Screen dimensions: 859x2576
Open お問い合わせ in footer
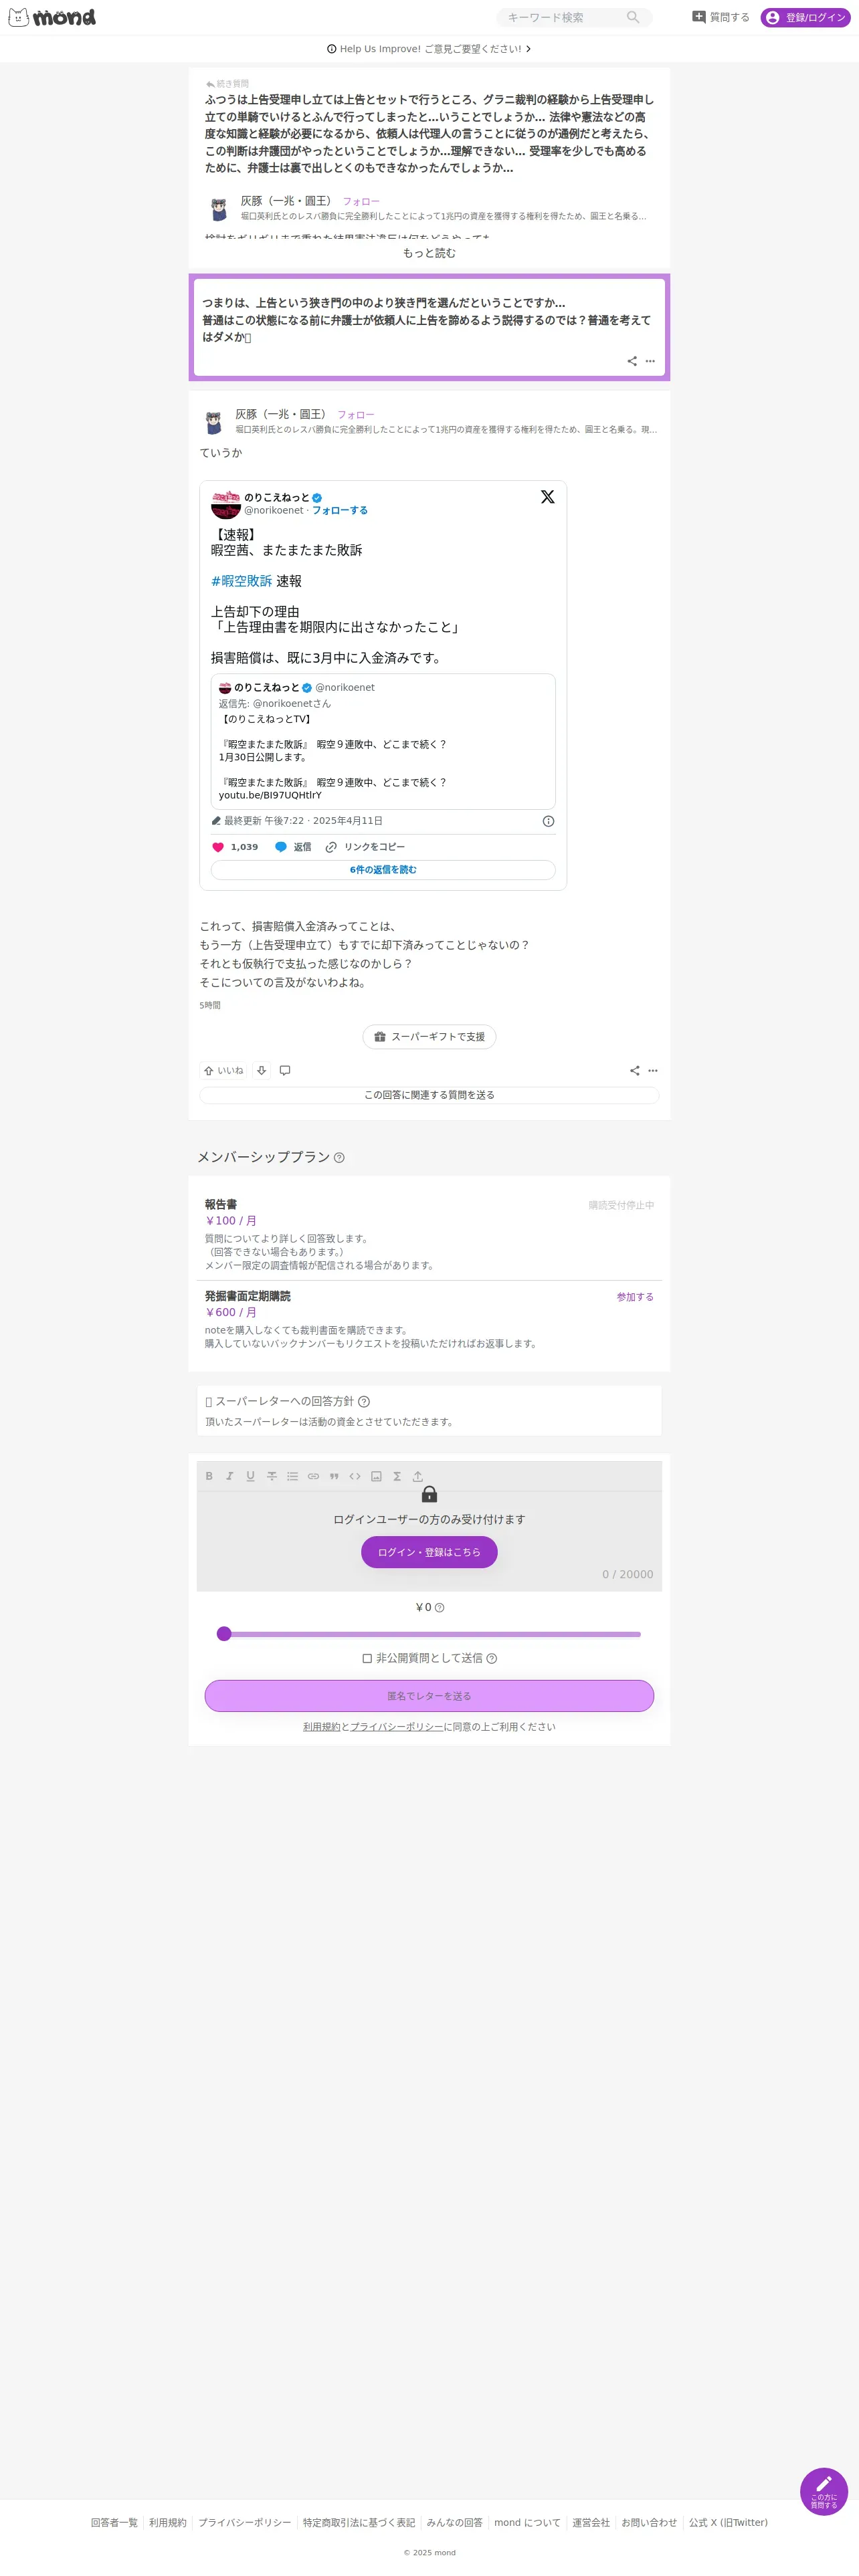click(x=649, y=2523)
